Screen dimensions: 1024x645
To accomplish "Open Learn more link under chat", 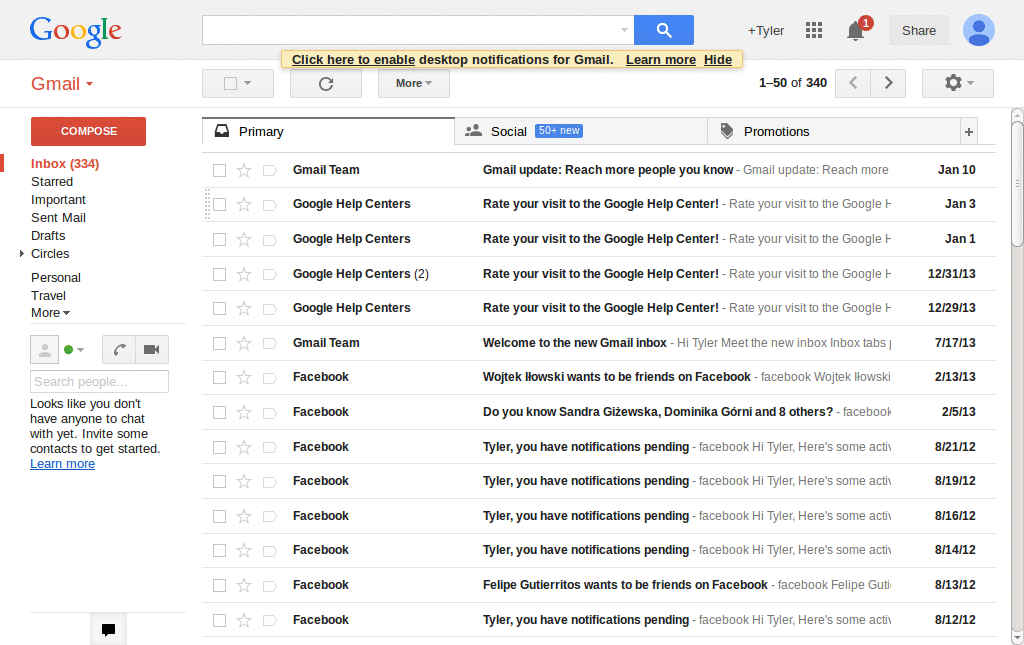I will (x=62, y=464).
